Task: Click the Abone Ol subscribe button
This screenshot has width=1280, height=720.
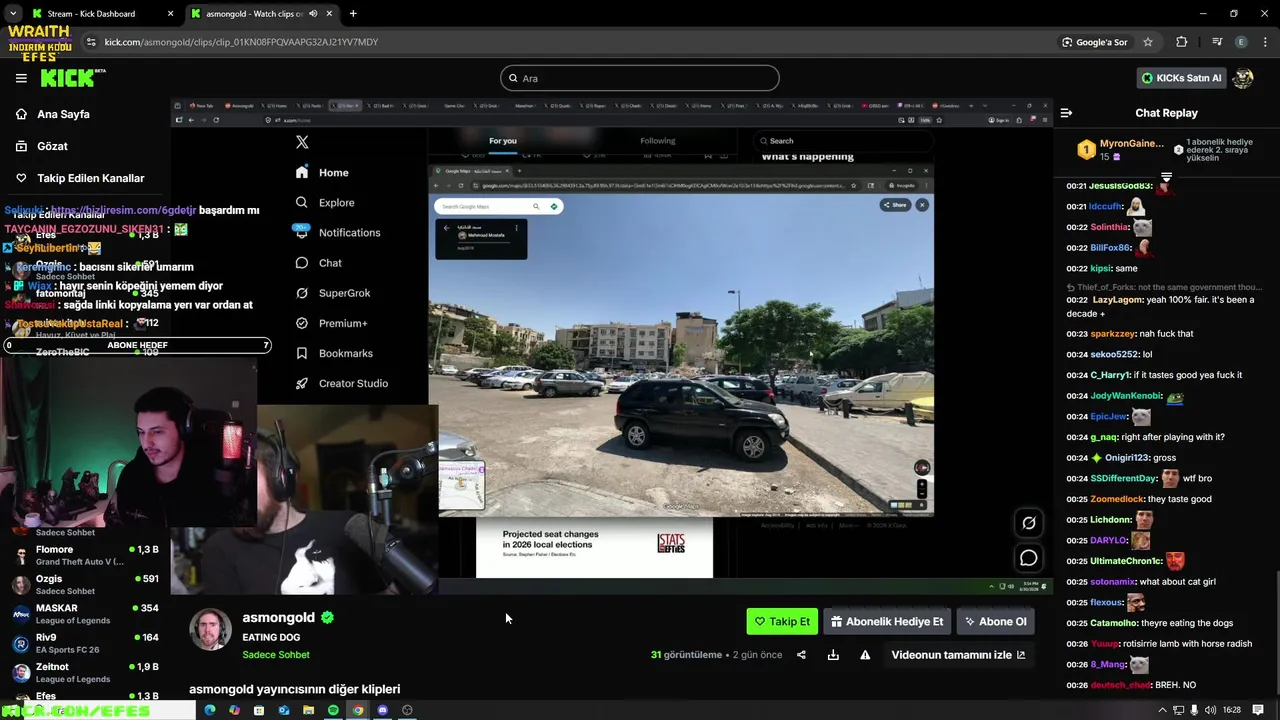Action: tap(995, 621)
